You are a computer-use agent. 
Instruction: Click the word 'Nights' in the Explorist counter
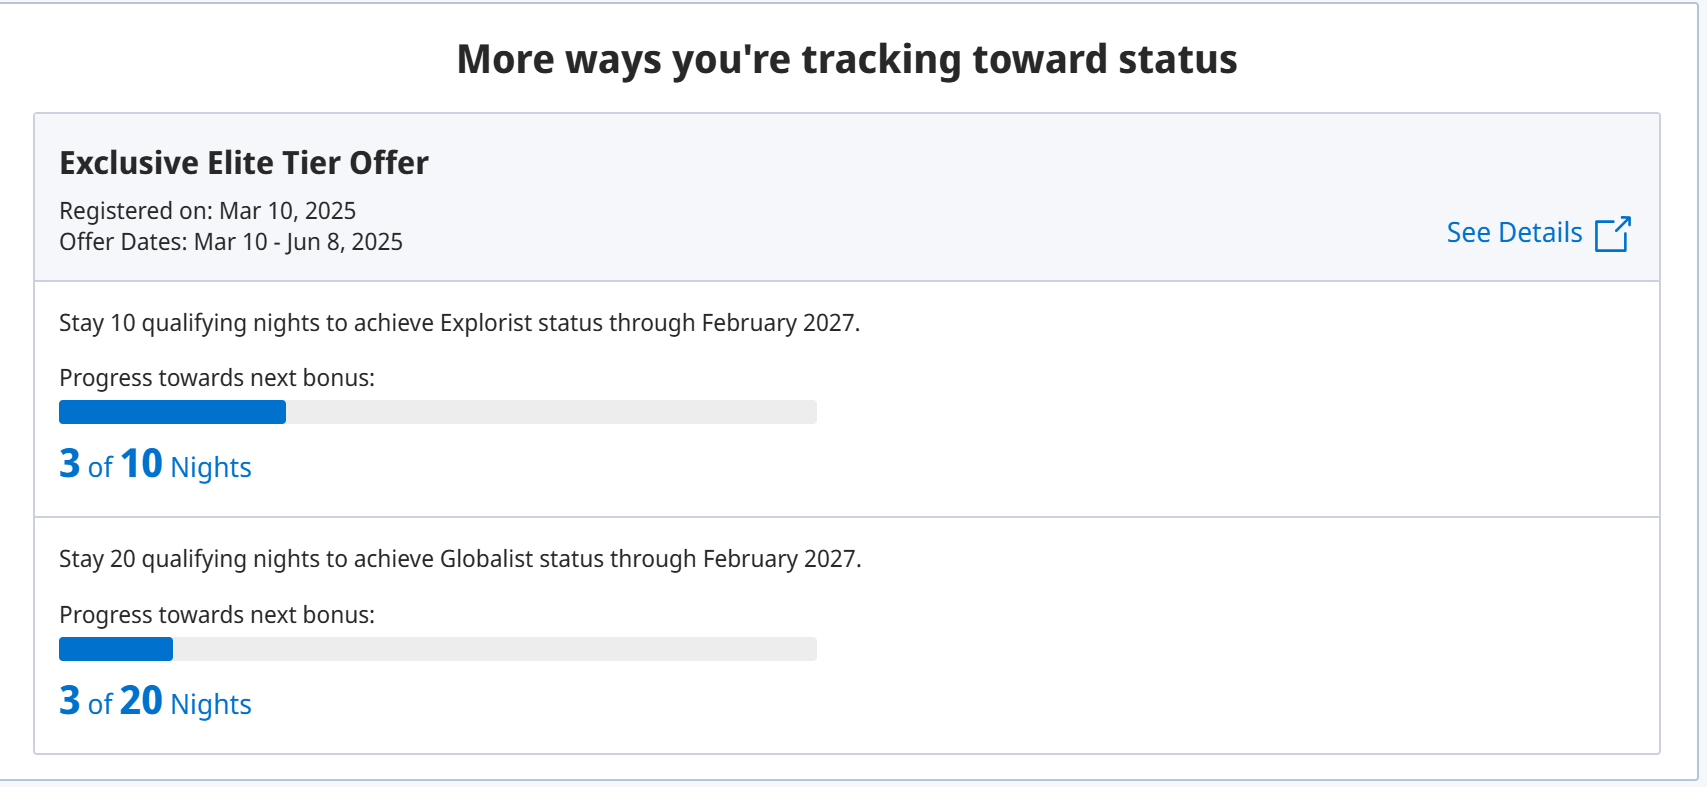point(211,468)
